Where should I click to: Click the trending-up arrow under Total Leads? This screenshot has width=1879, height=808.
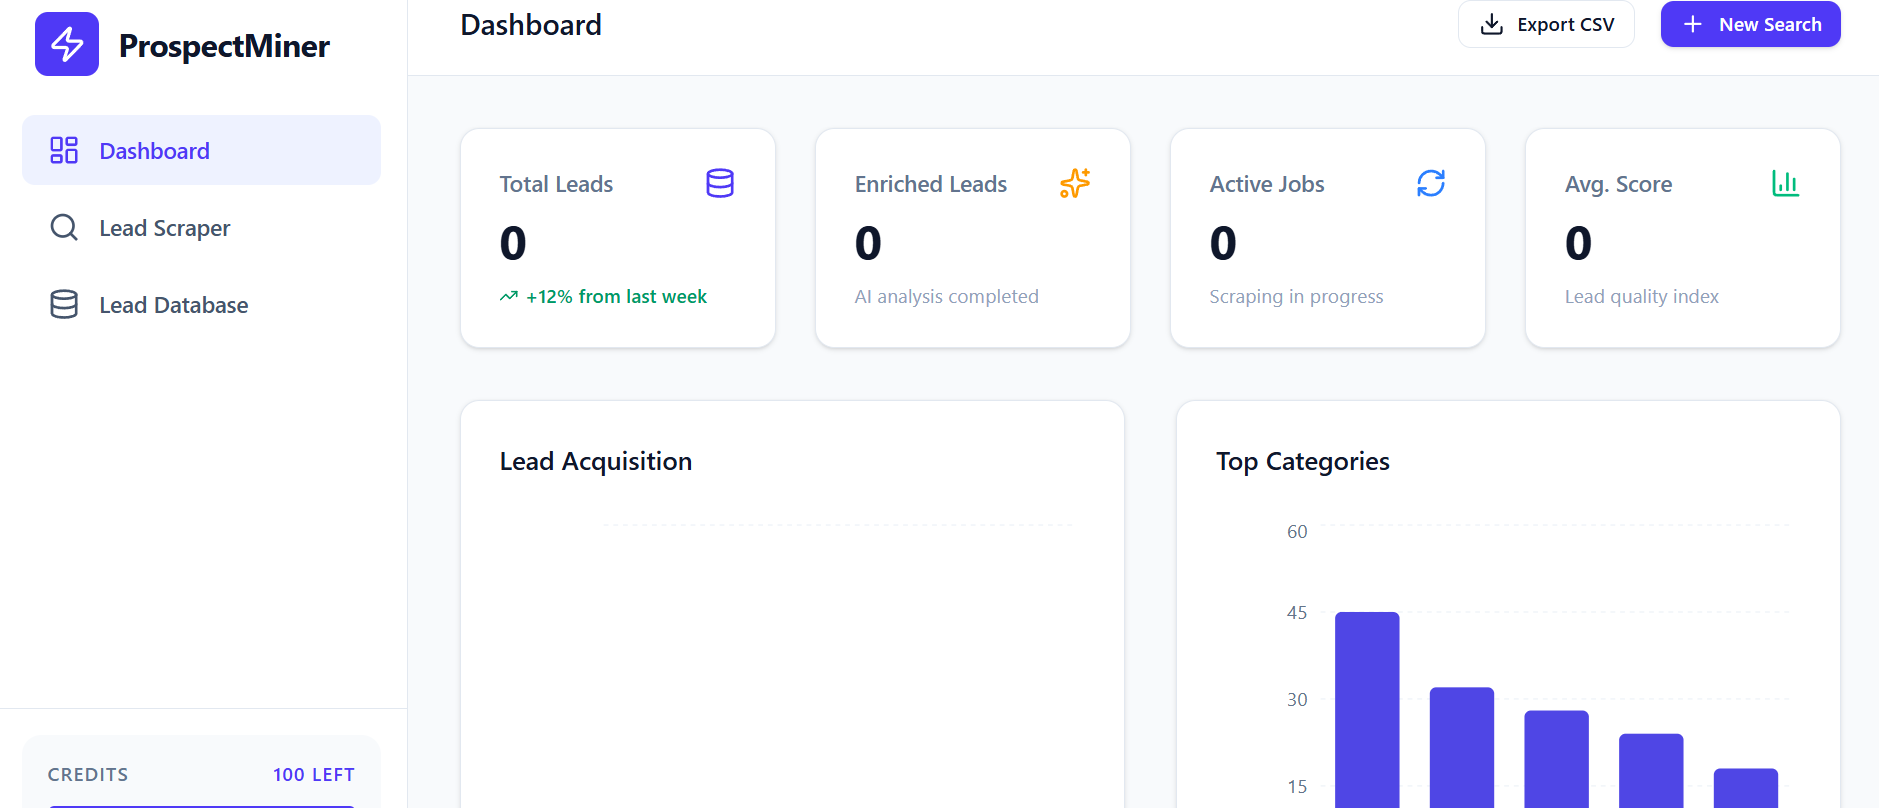point(509,296)
